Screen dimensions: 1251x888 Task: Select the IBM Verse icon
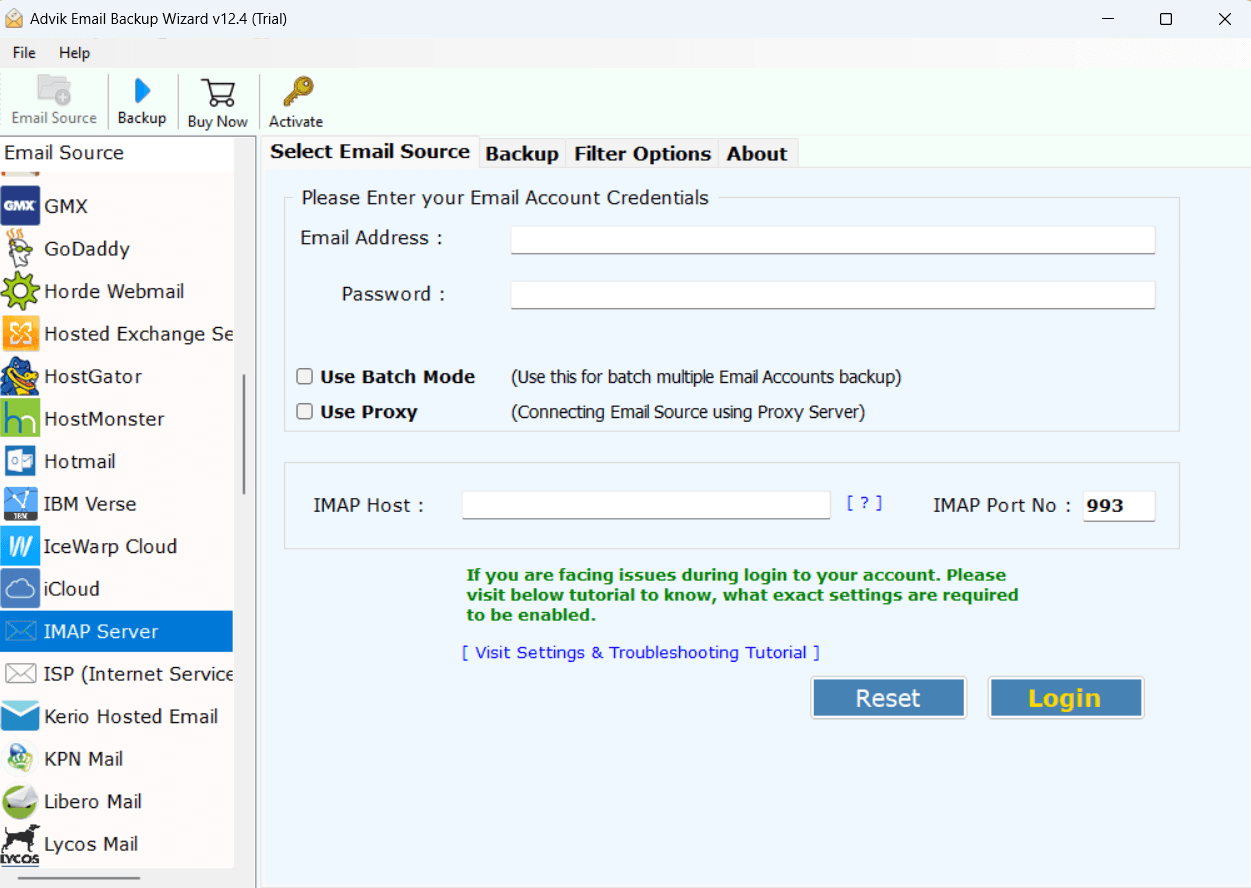coord(20,503)
